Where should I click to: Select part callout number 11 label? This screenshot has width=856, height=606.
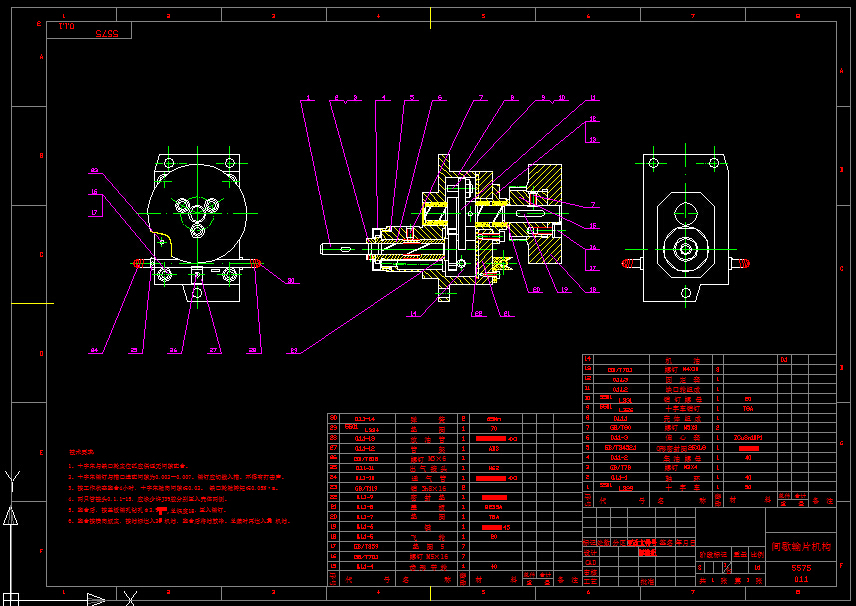tap(593, 98)
